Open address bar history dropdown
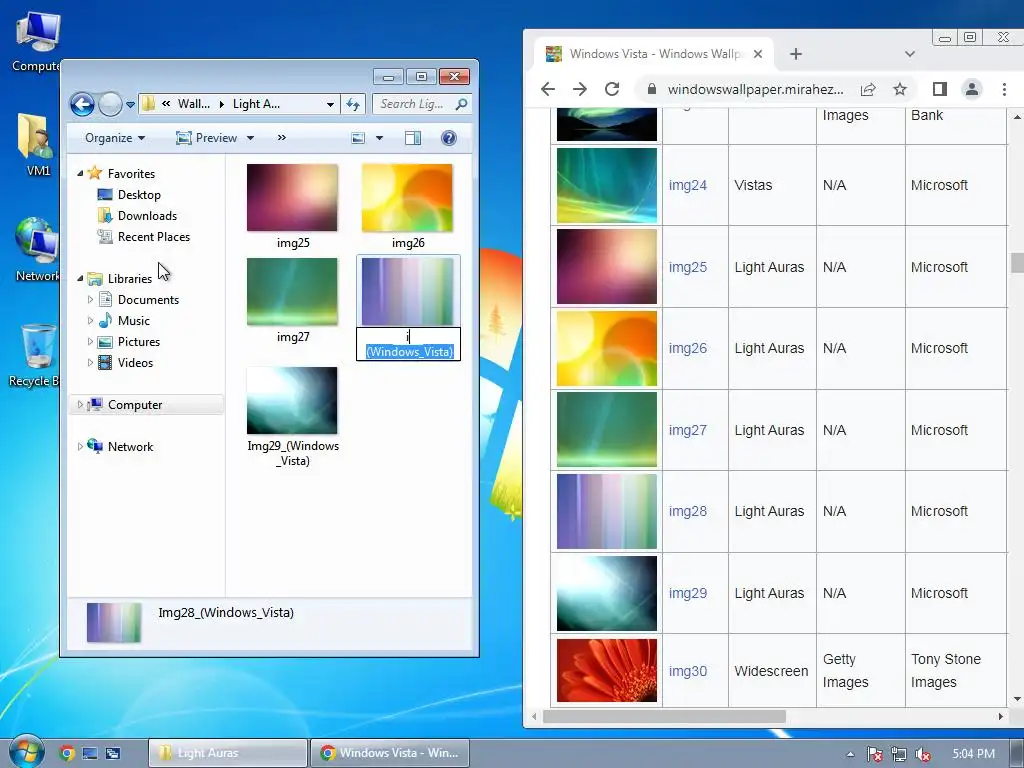The height and width of the screenshot is (768, 1024). 330,104
